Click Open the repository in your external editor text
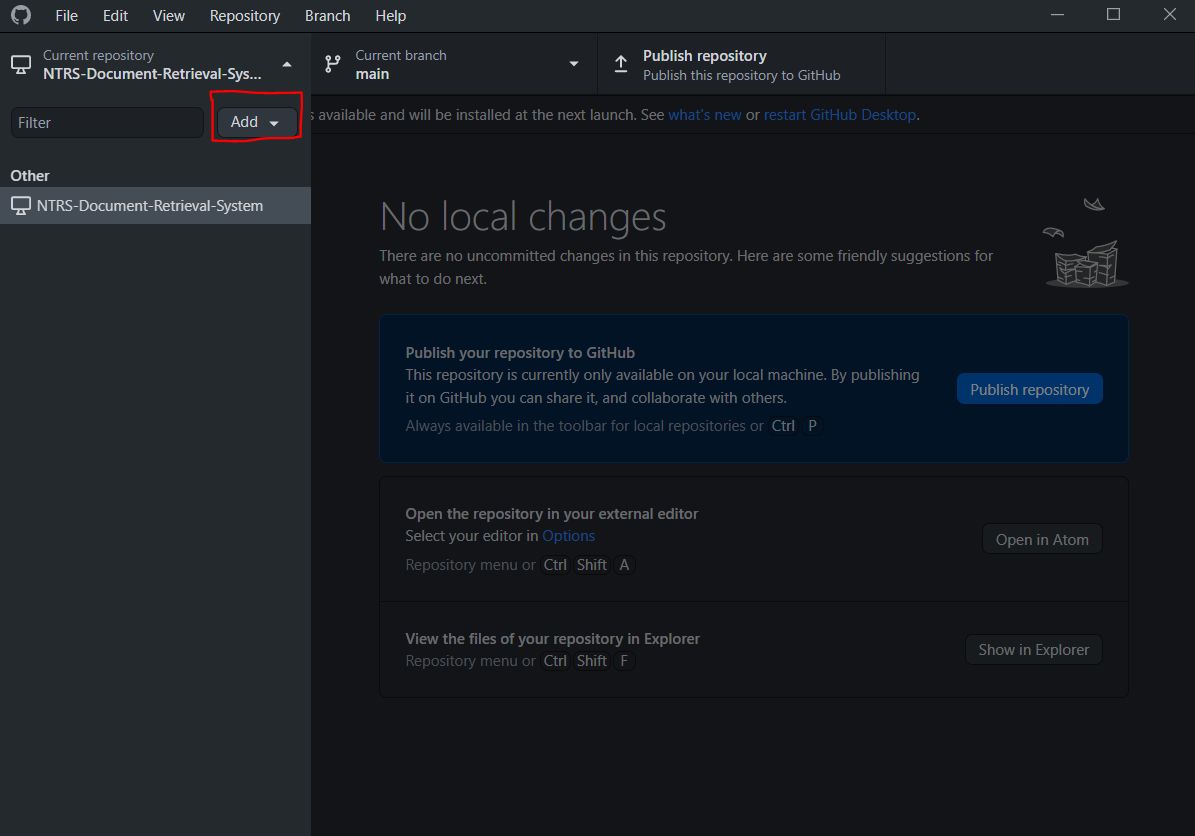The height and width of the screenshot is (836, 1195). [552, 514]
